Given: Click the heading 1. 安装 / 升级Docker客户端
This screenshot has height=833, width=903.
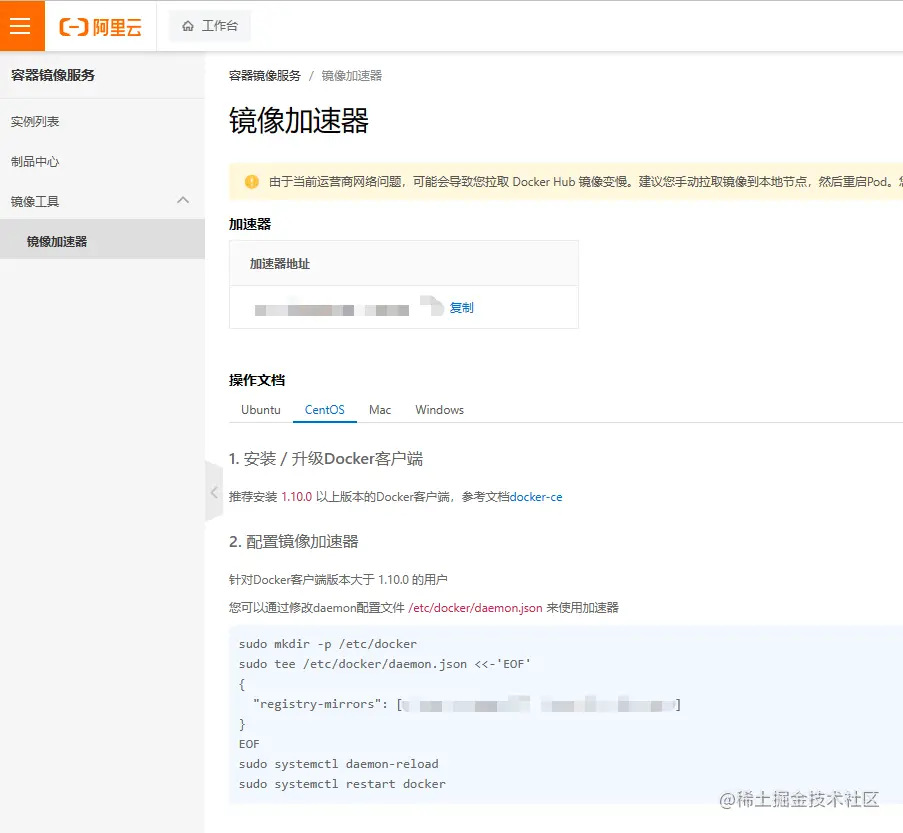Looking at the screenshot, I should [326, 459].
